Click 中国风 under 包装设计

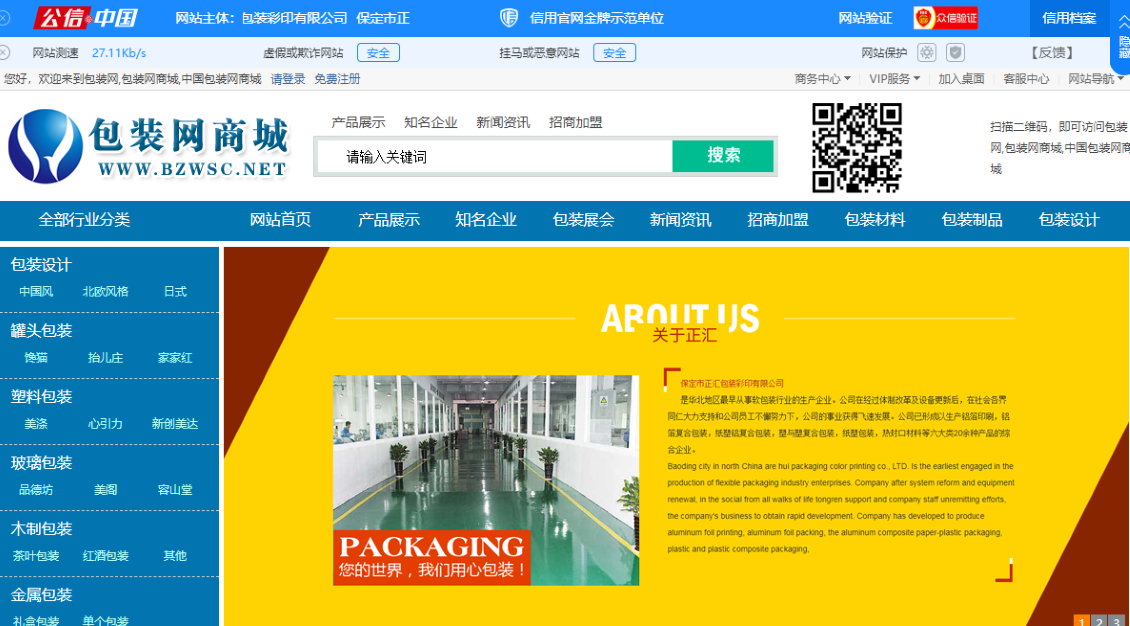(36, 291)
